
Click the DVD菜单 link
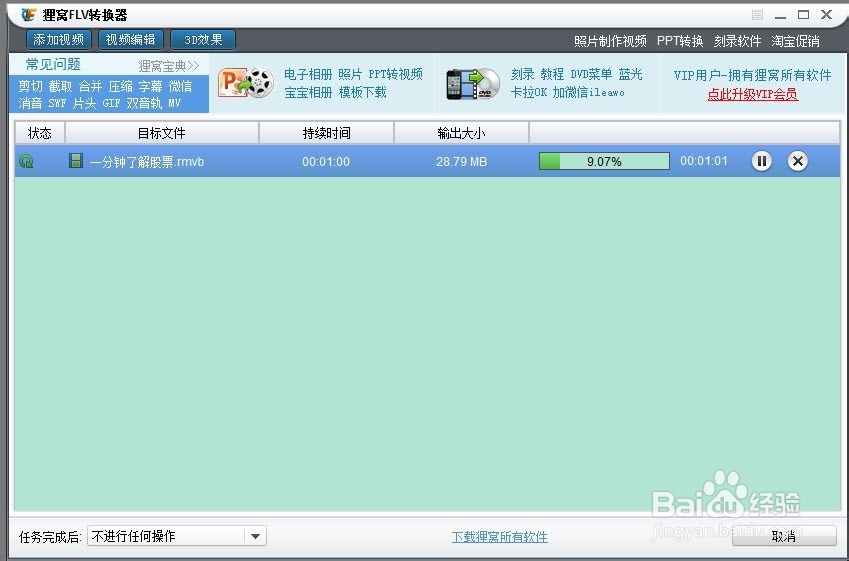[x=592, y=74]
